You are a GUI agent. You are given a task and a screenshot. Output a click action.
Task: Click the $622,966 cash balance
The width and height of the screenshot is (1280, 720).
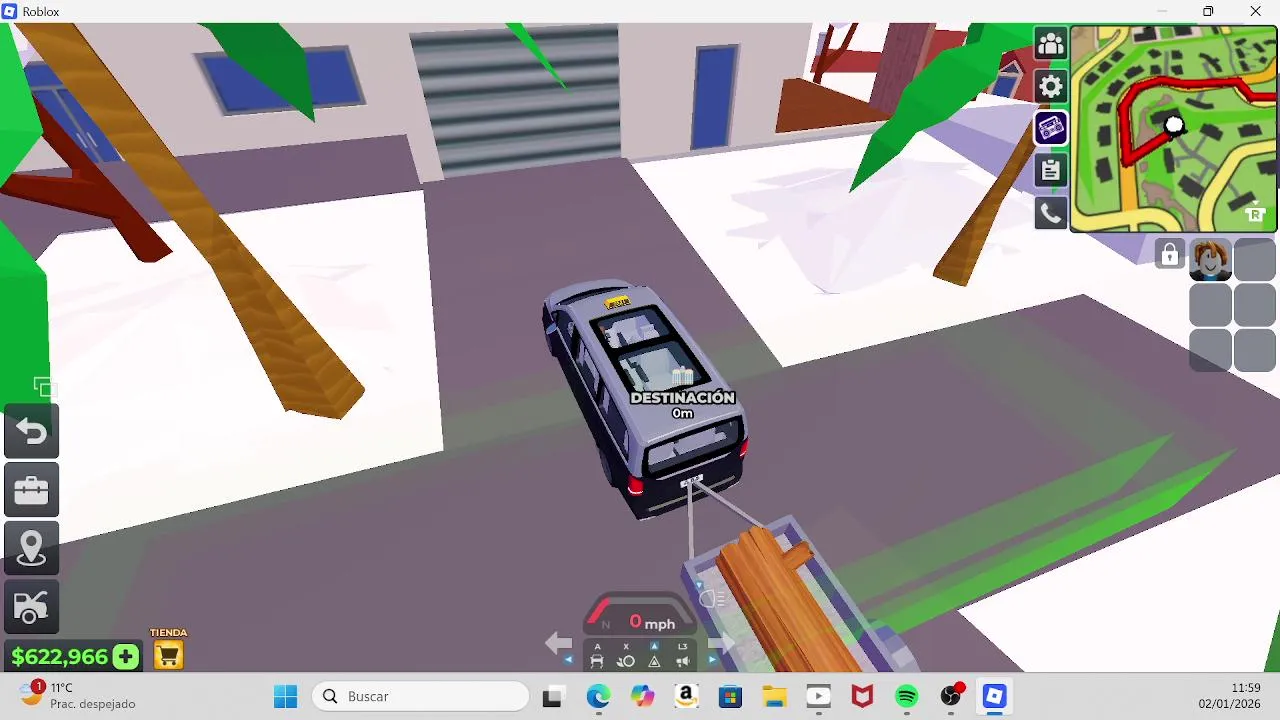(x=59, y=657)
